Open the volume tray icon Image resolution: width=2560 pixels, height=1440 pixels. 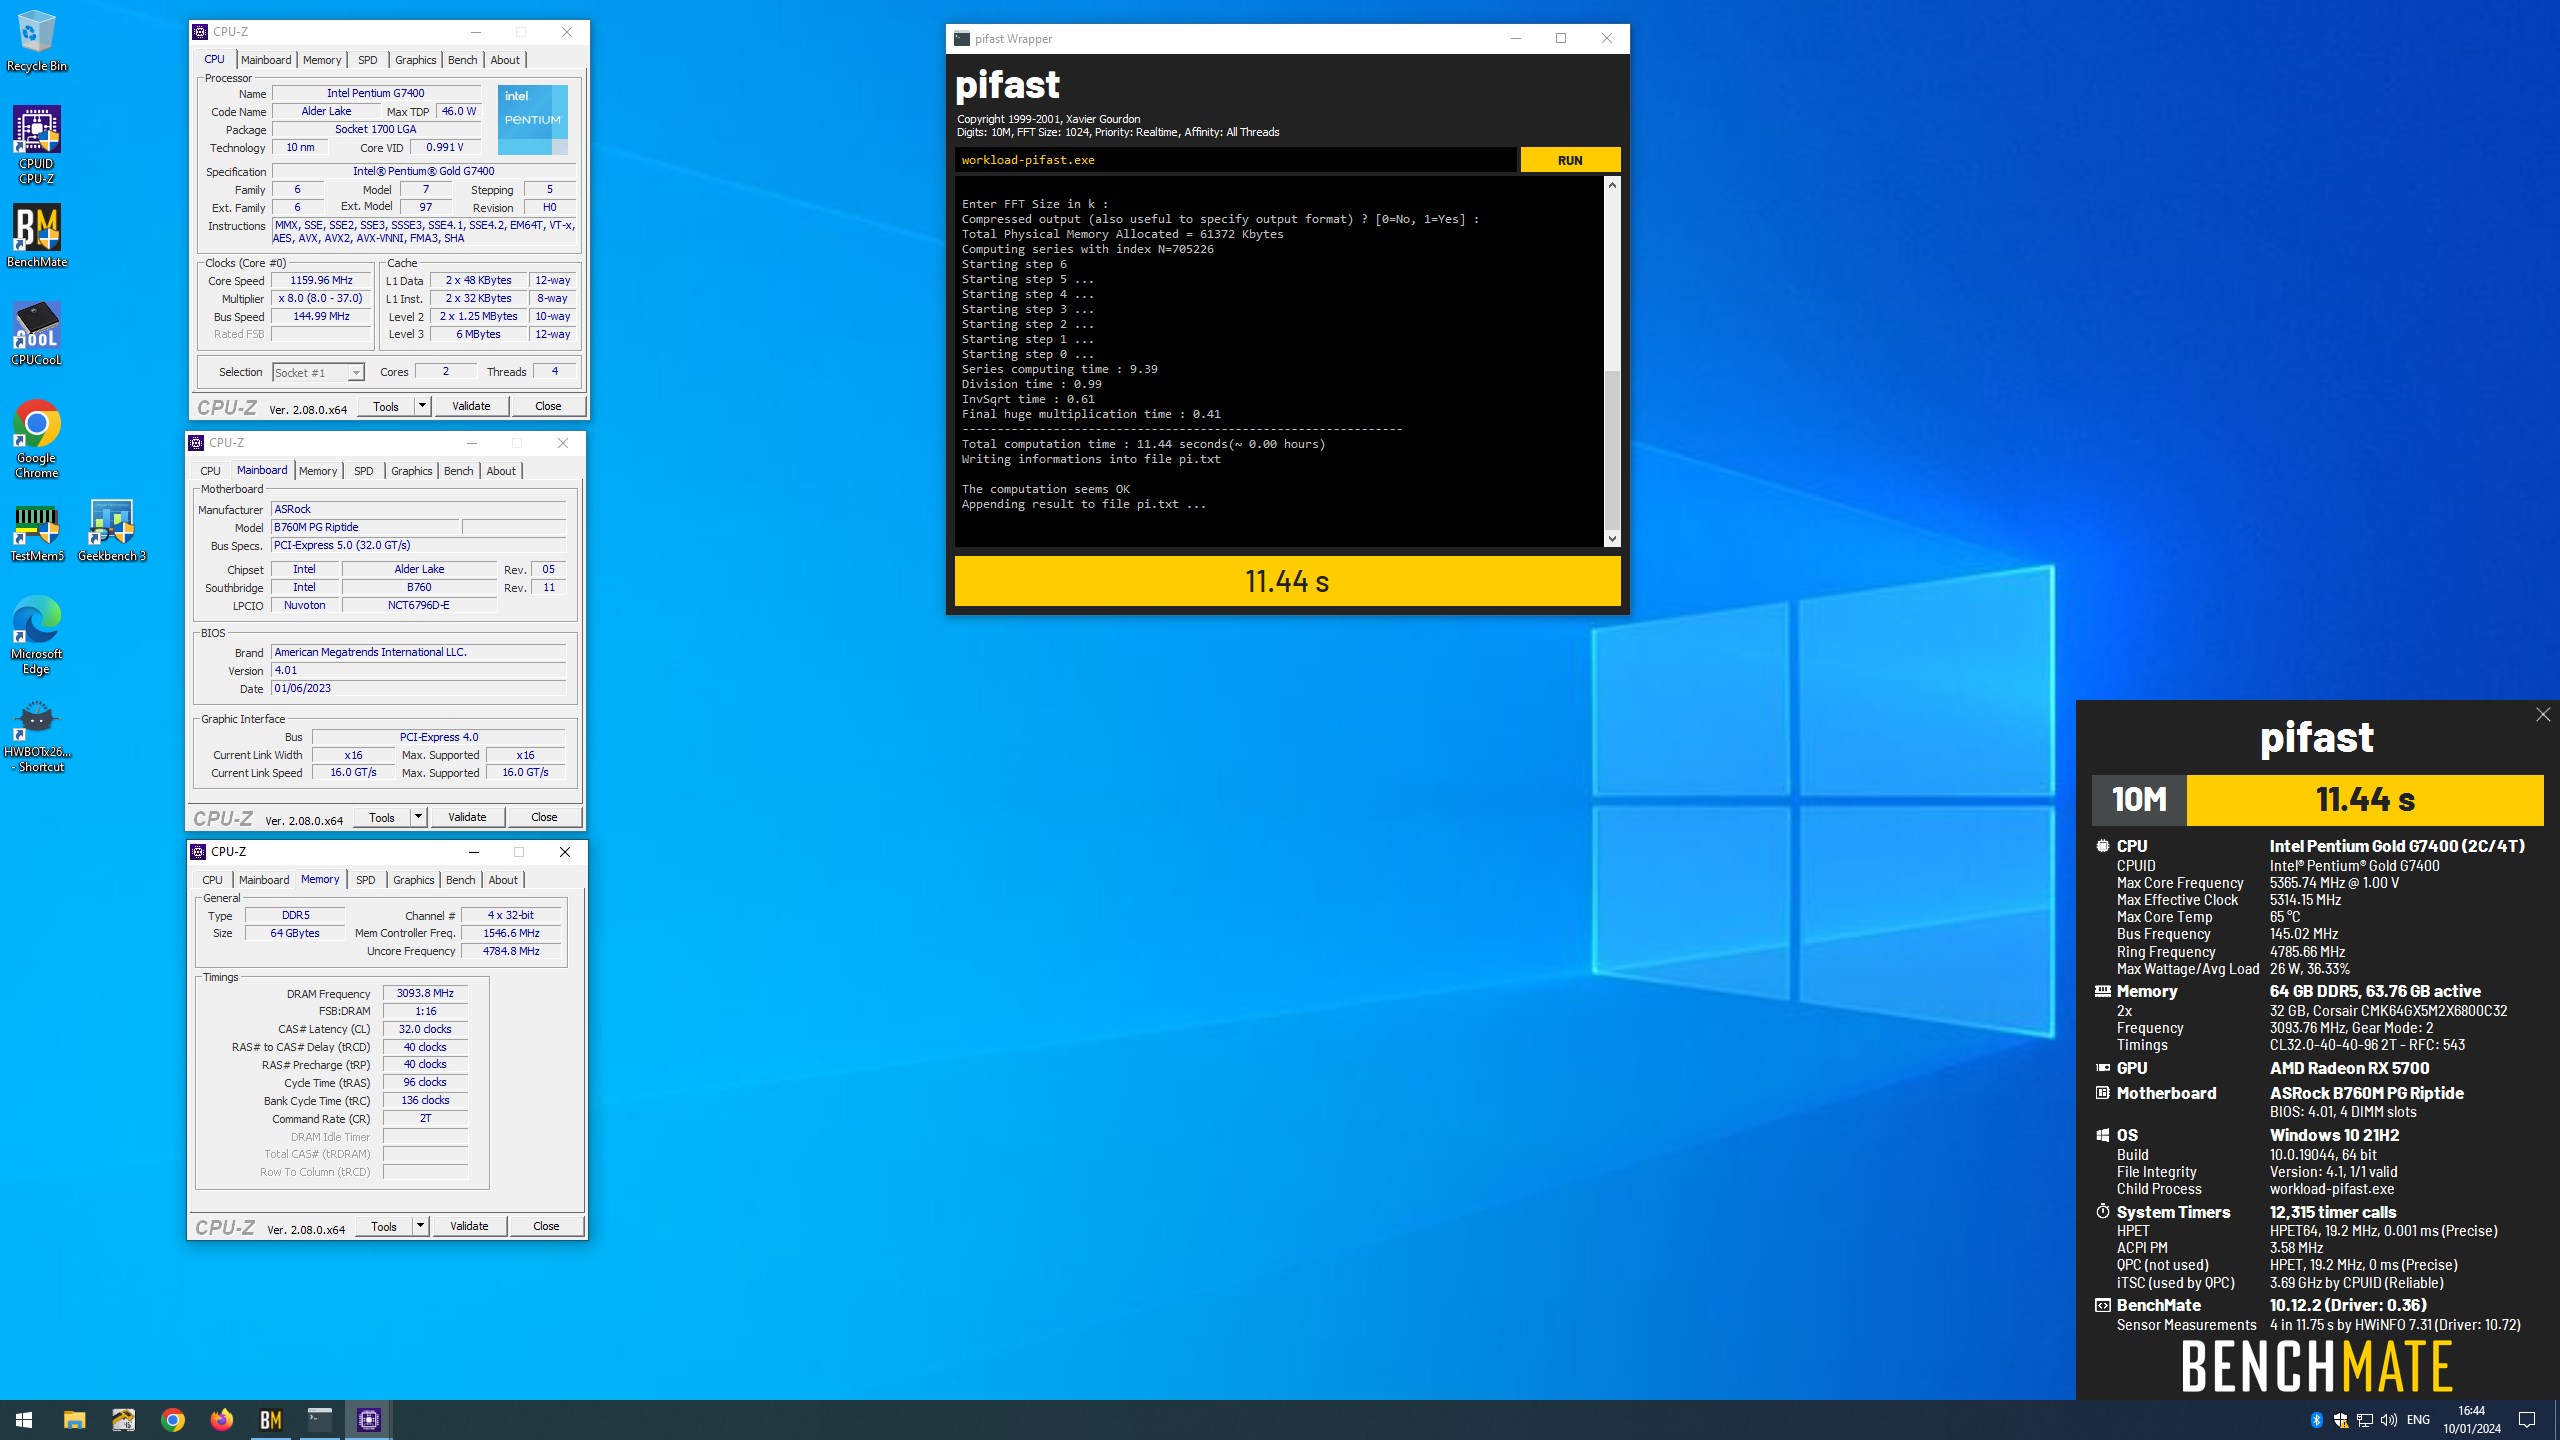[2389, 1420]
